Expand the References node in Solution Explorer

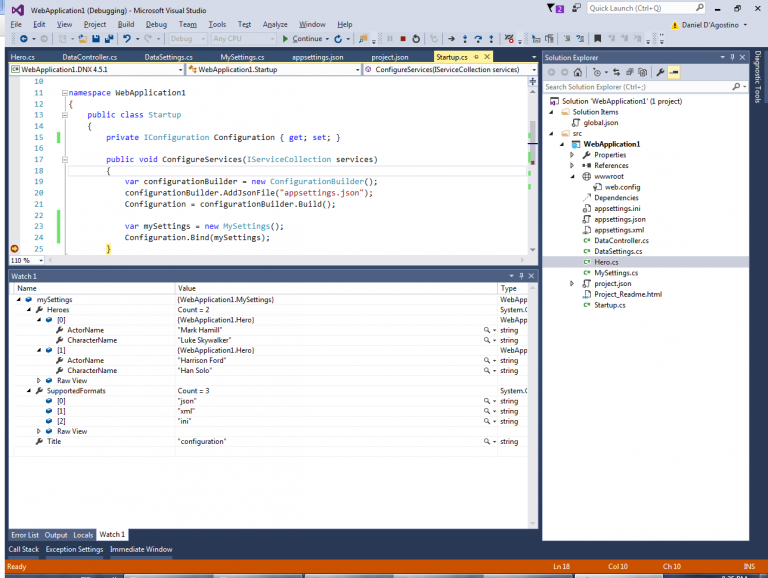(x=572, y=166)
